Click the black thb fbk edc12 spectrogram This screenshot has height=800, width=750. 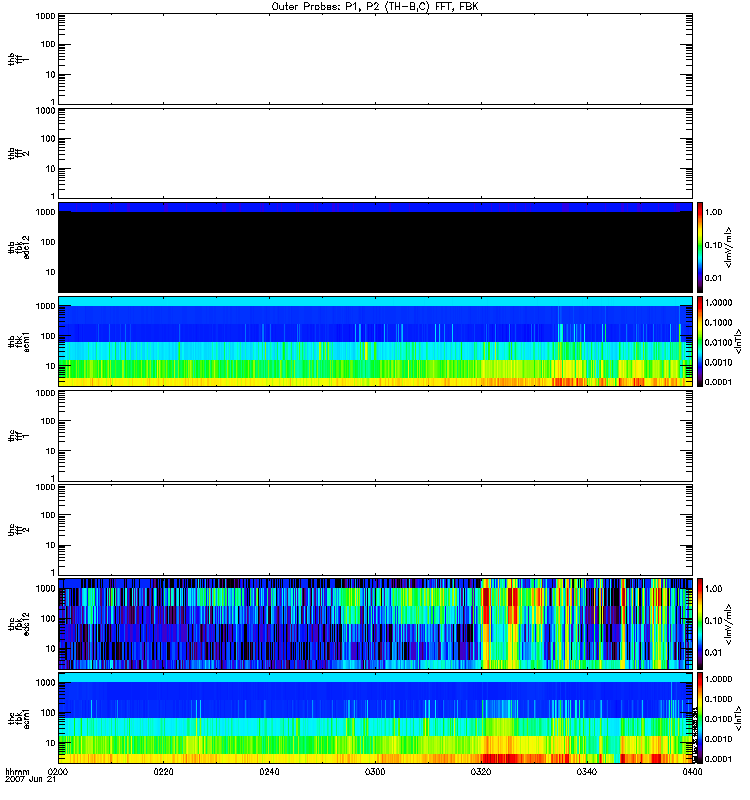375,250
